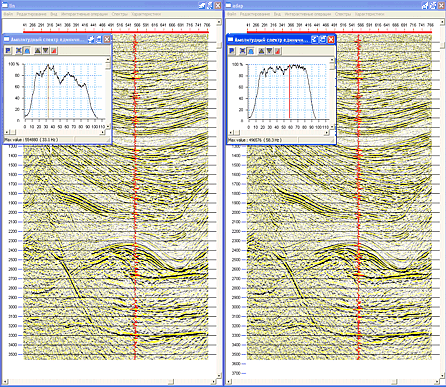Screen dimensions: 446x387
Task: Open Характеристики menu in the edep window
Action: 369,14
